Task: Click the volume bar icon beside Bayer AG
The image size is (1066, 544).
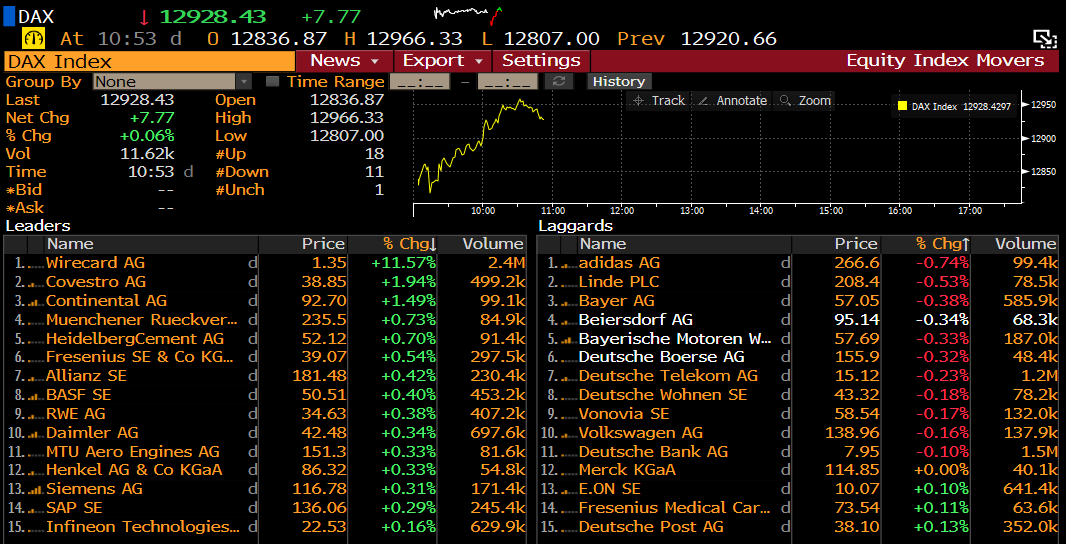Action: click(568, 302)
